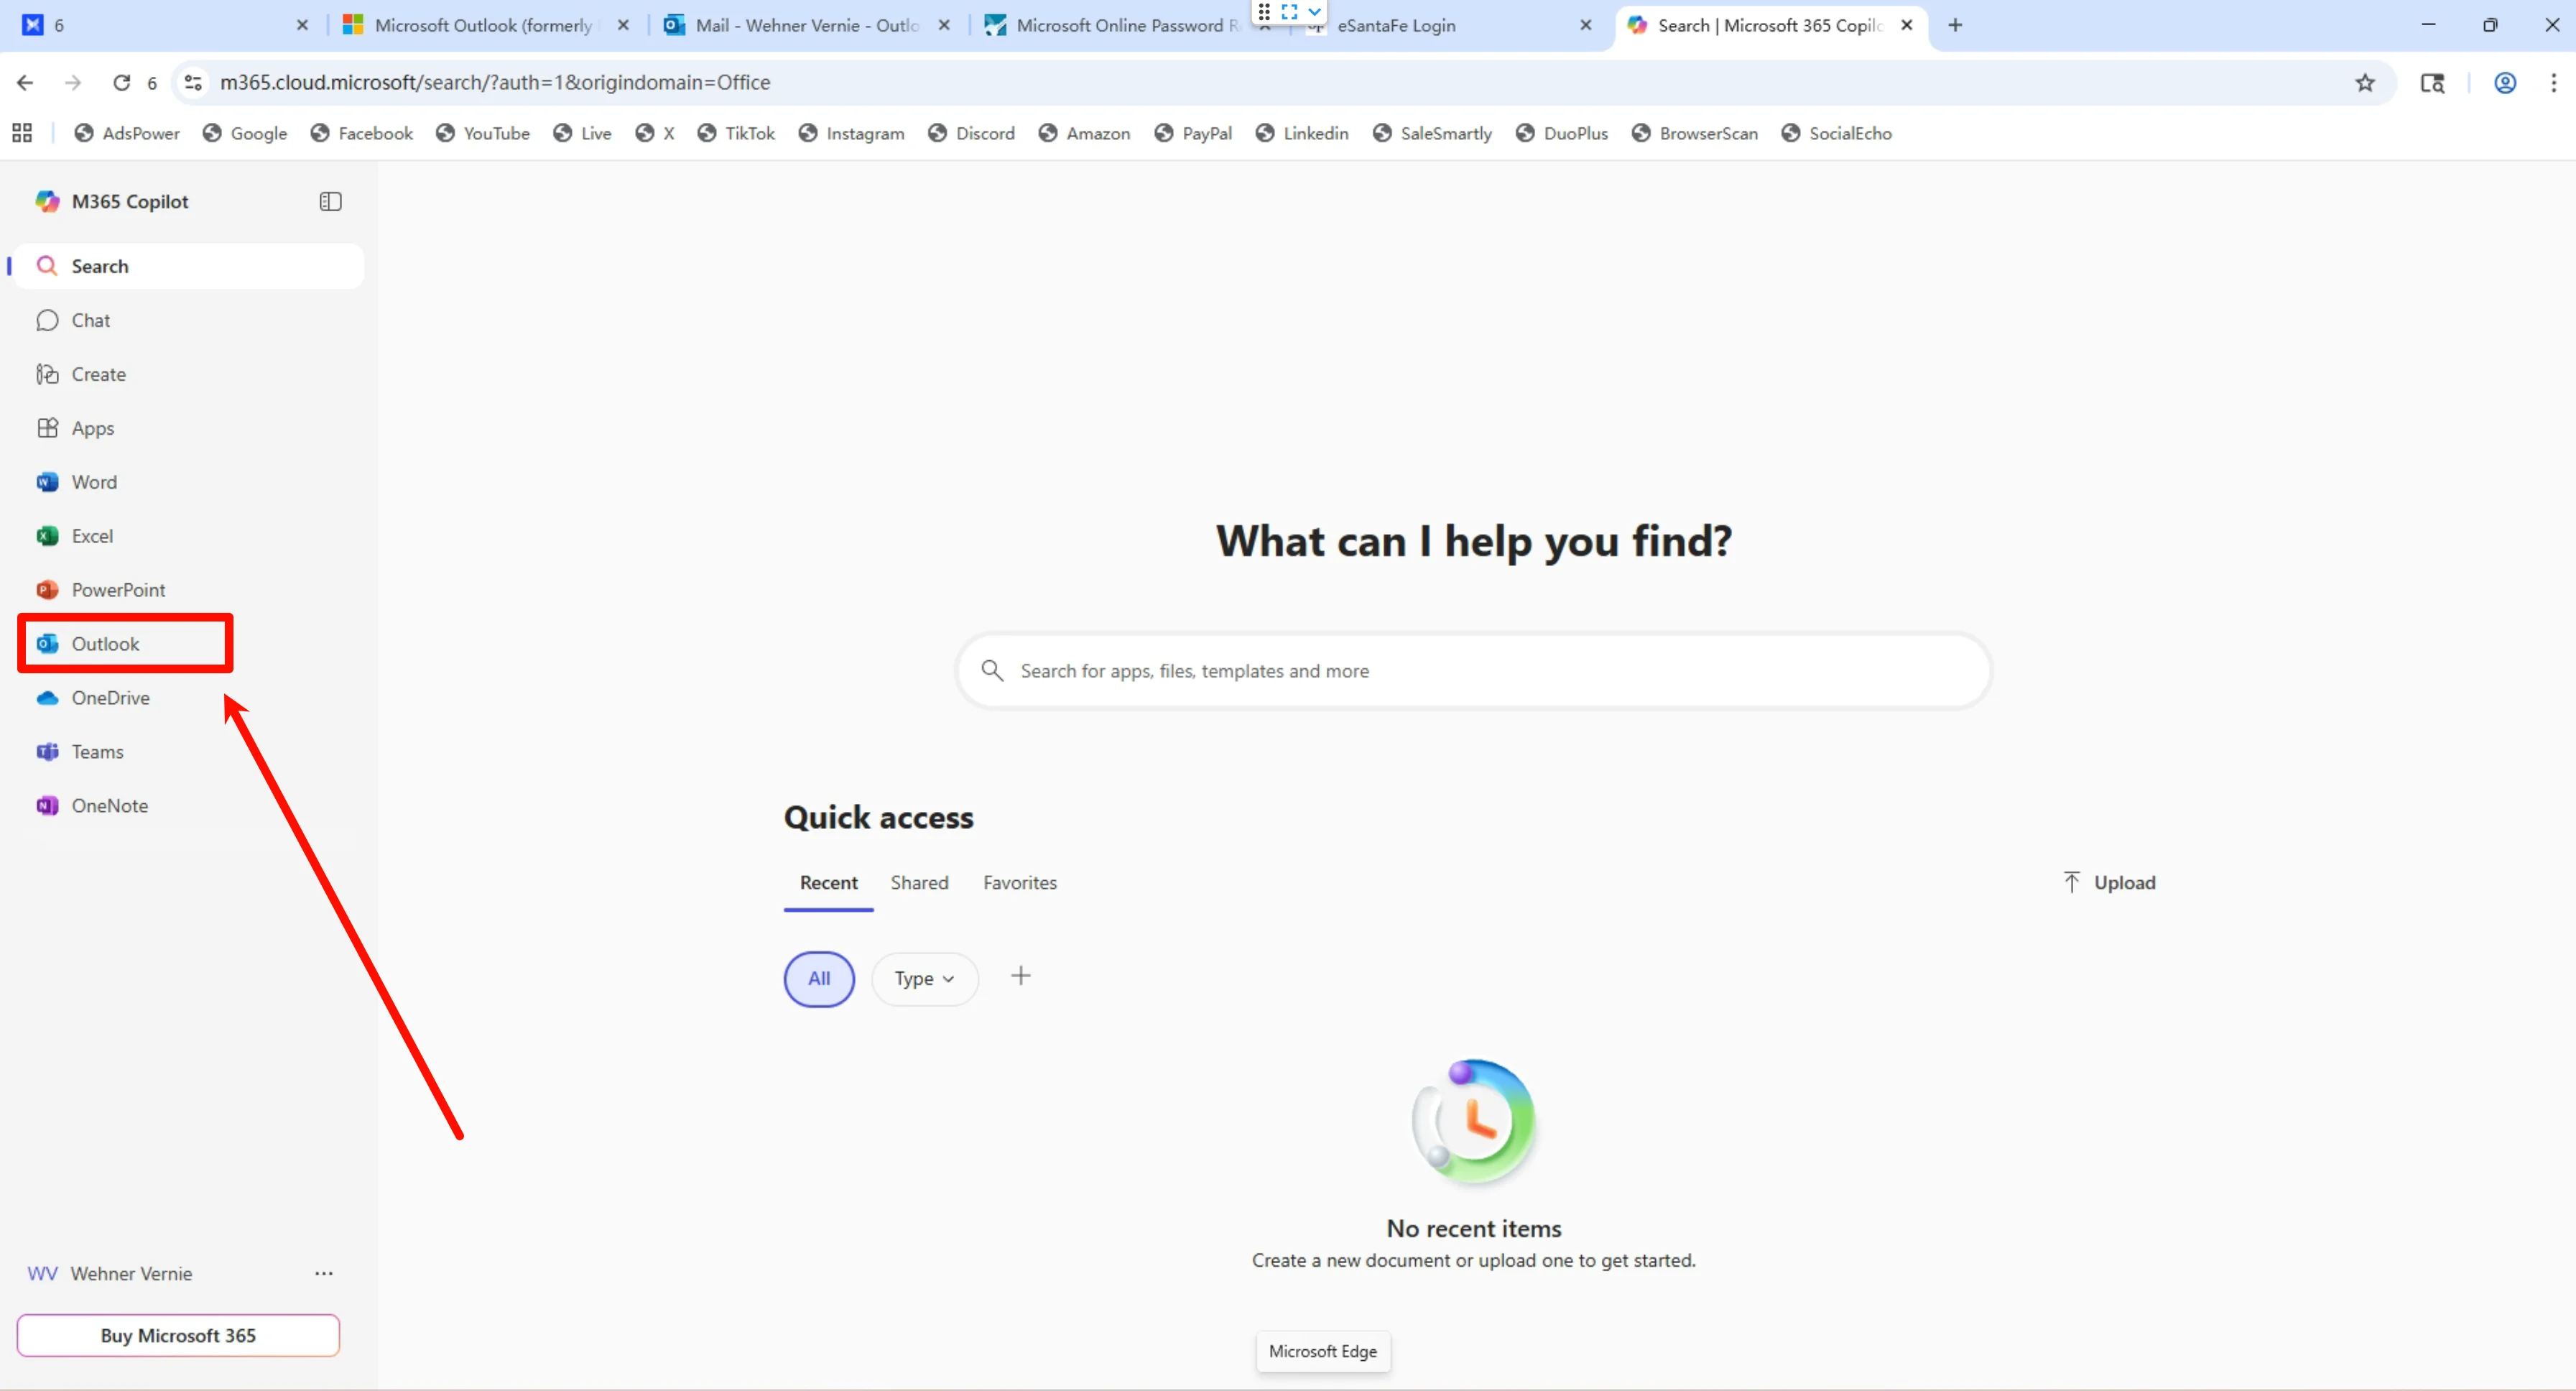The image size is (2576, 1391).
Task: Open the Discord bookmark
Action: point(971,133)
